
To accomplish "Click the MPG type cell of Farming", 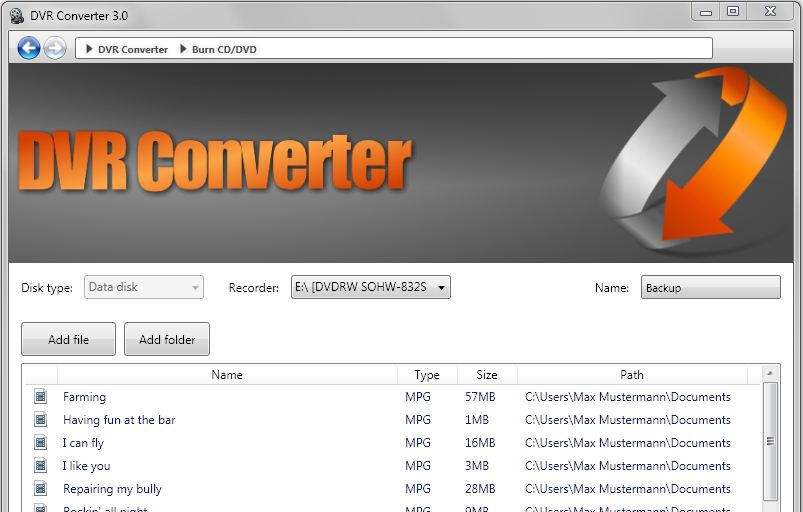I will pyautogui.click(x=418, y=397).
